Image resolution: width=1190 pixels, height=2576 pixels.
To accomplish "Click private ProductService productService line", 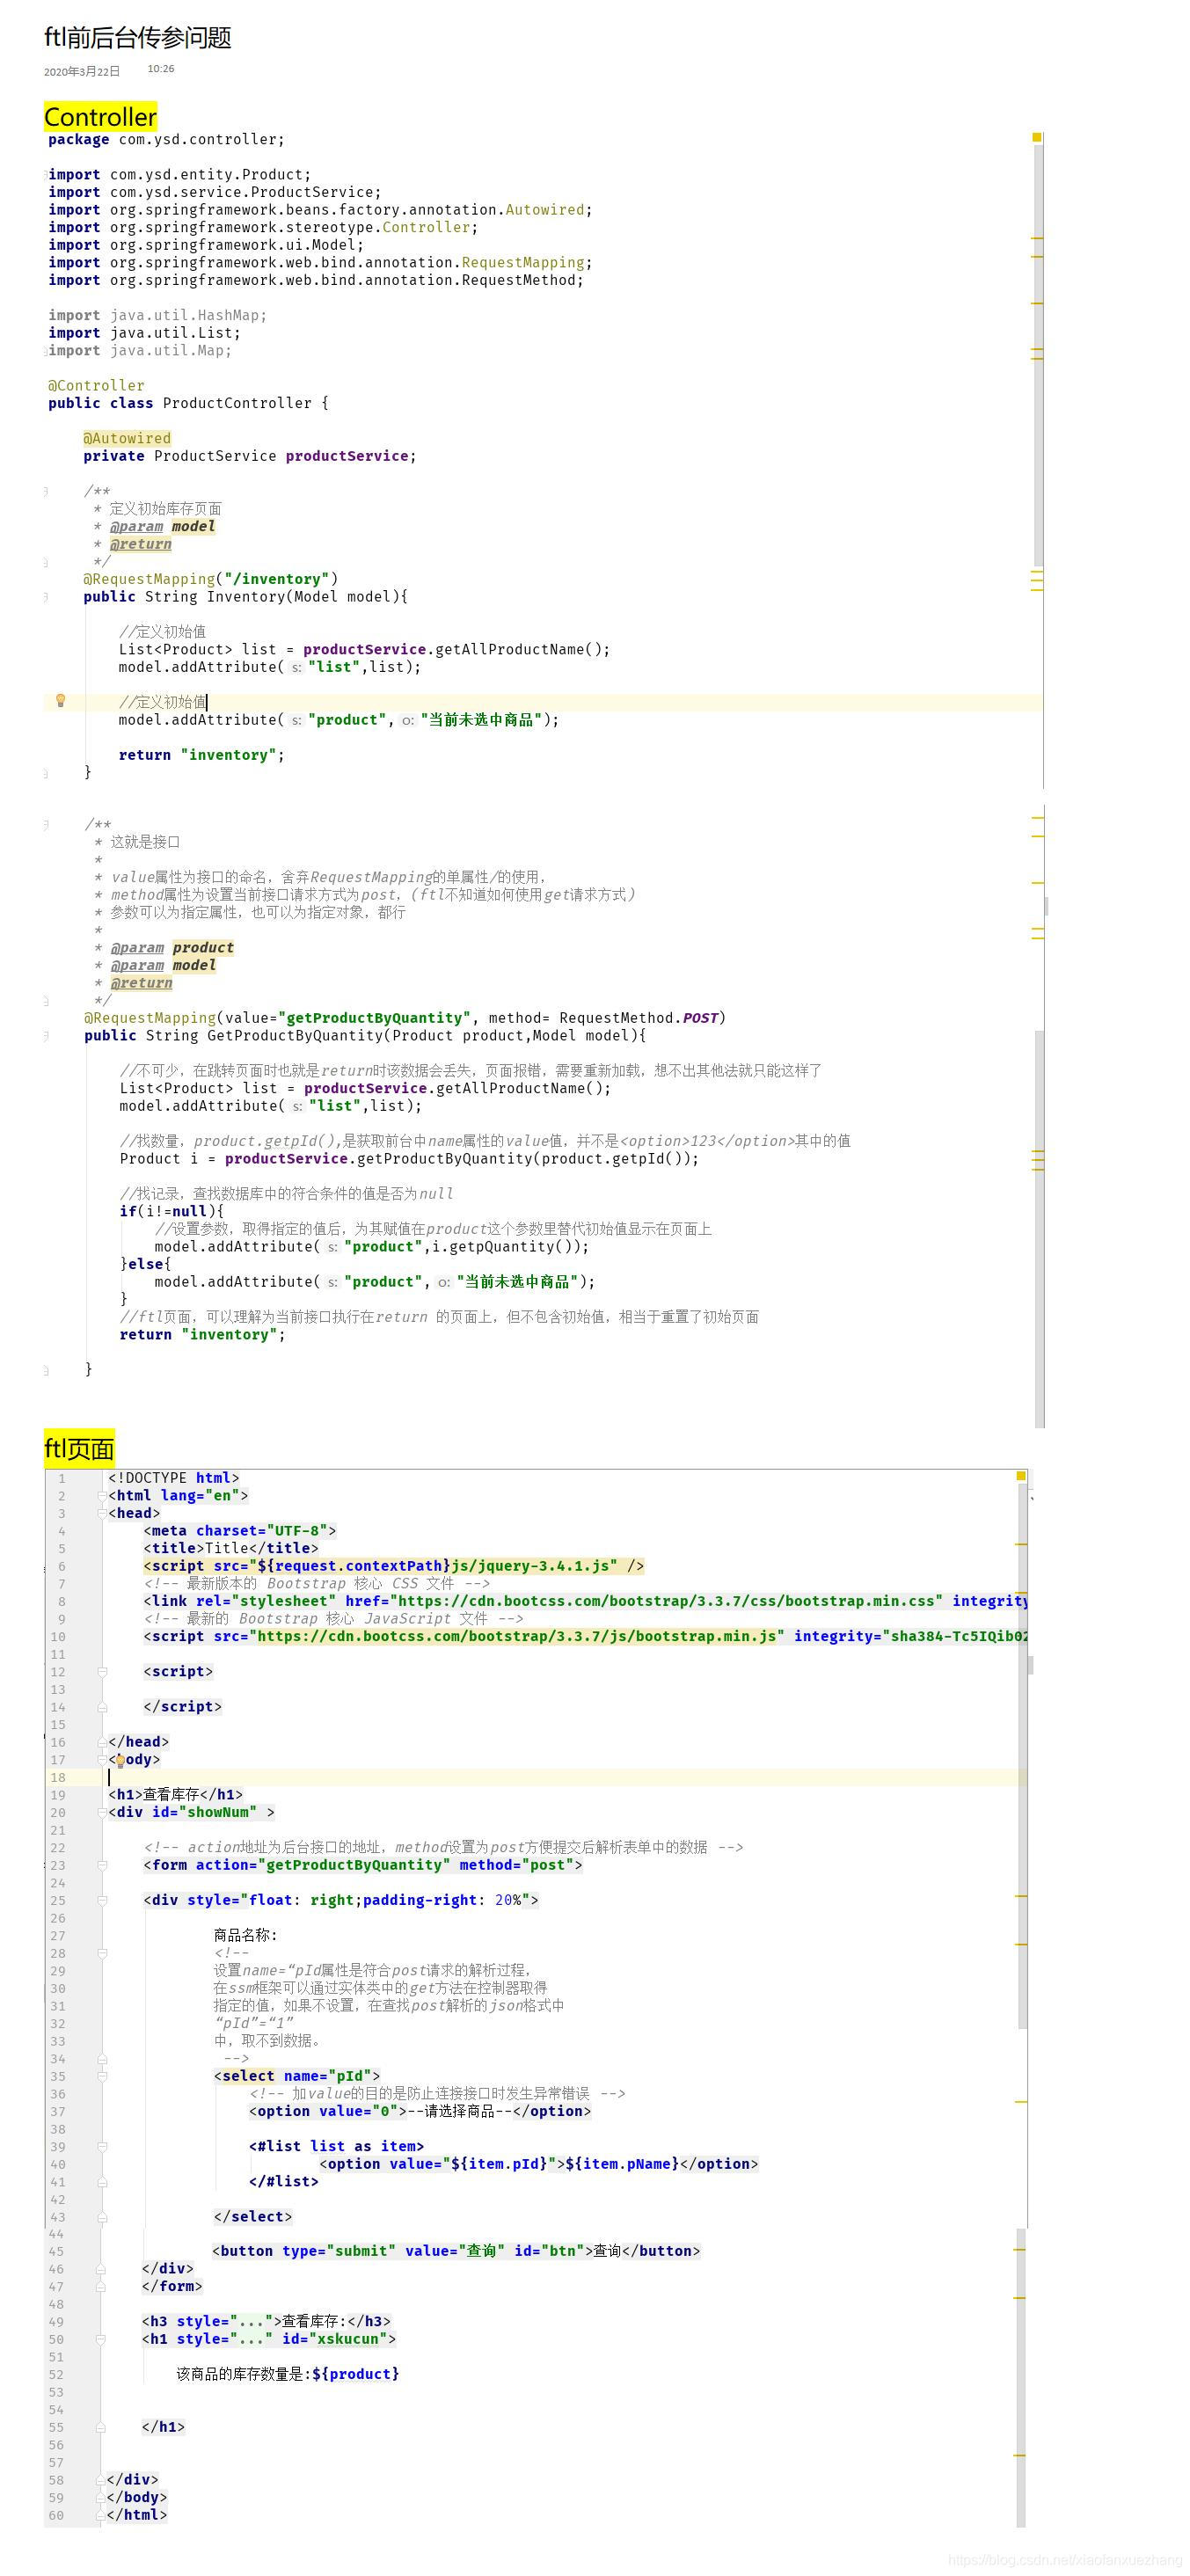I will click(x=250, y=457).
